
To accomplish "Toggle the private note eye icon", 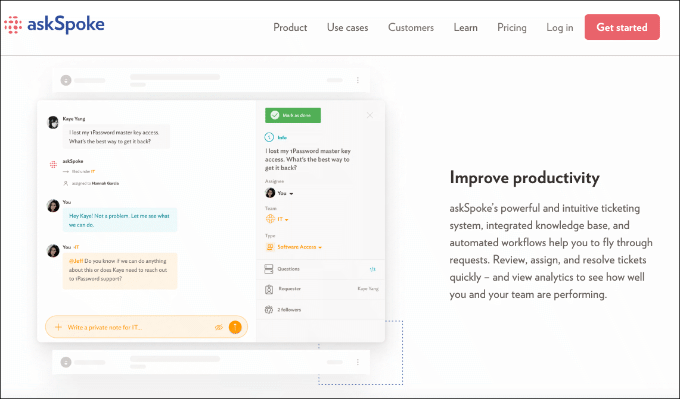I will [219, 327].
